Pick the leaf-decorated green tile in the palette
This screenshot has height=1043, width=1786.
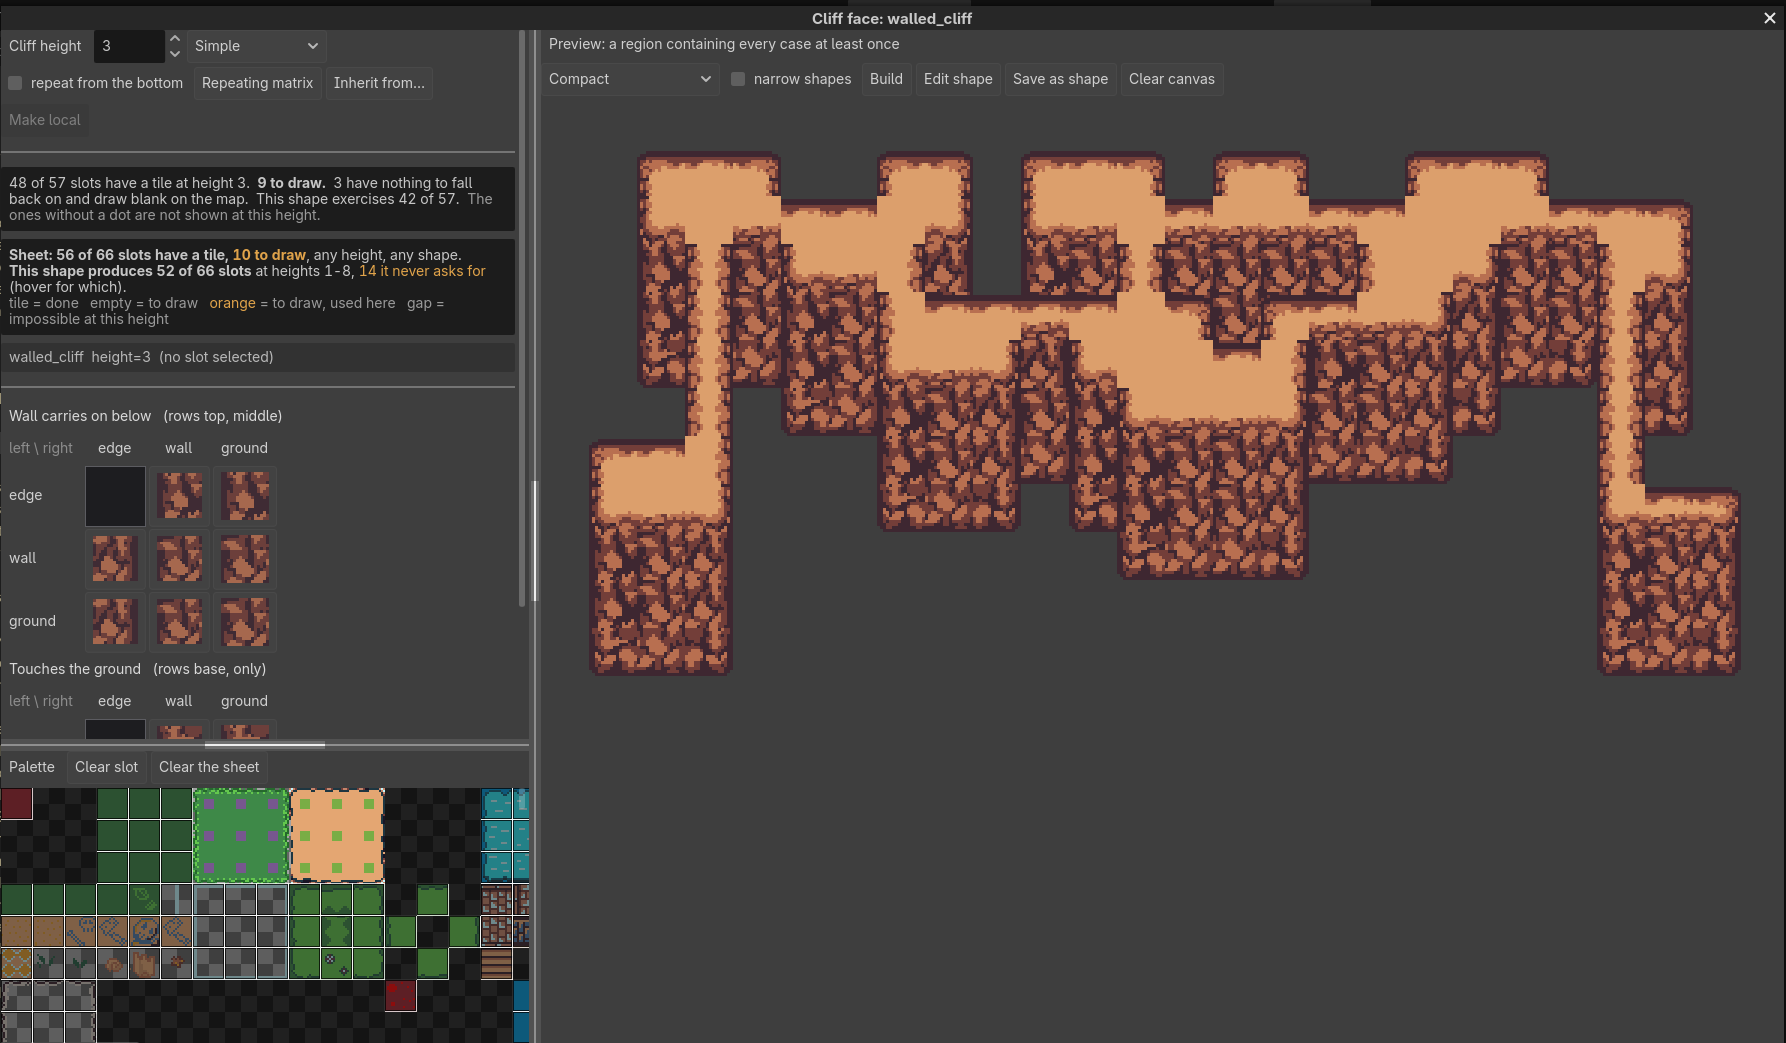click(145, 900)
